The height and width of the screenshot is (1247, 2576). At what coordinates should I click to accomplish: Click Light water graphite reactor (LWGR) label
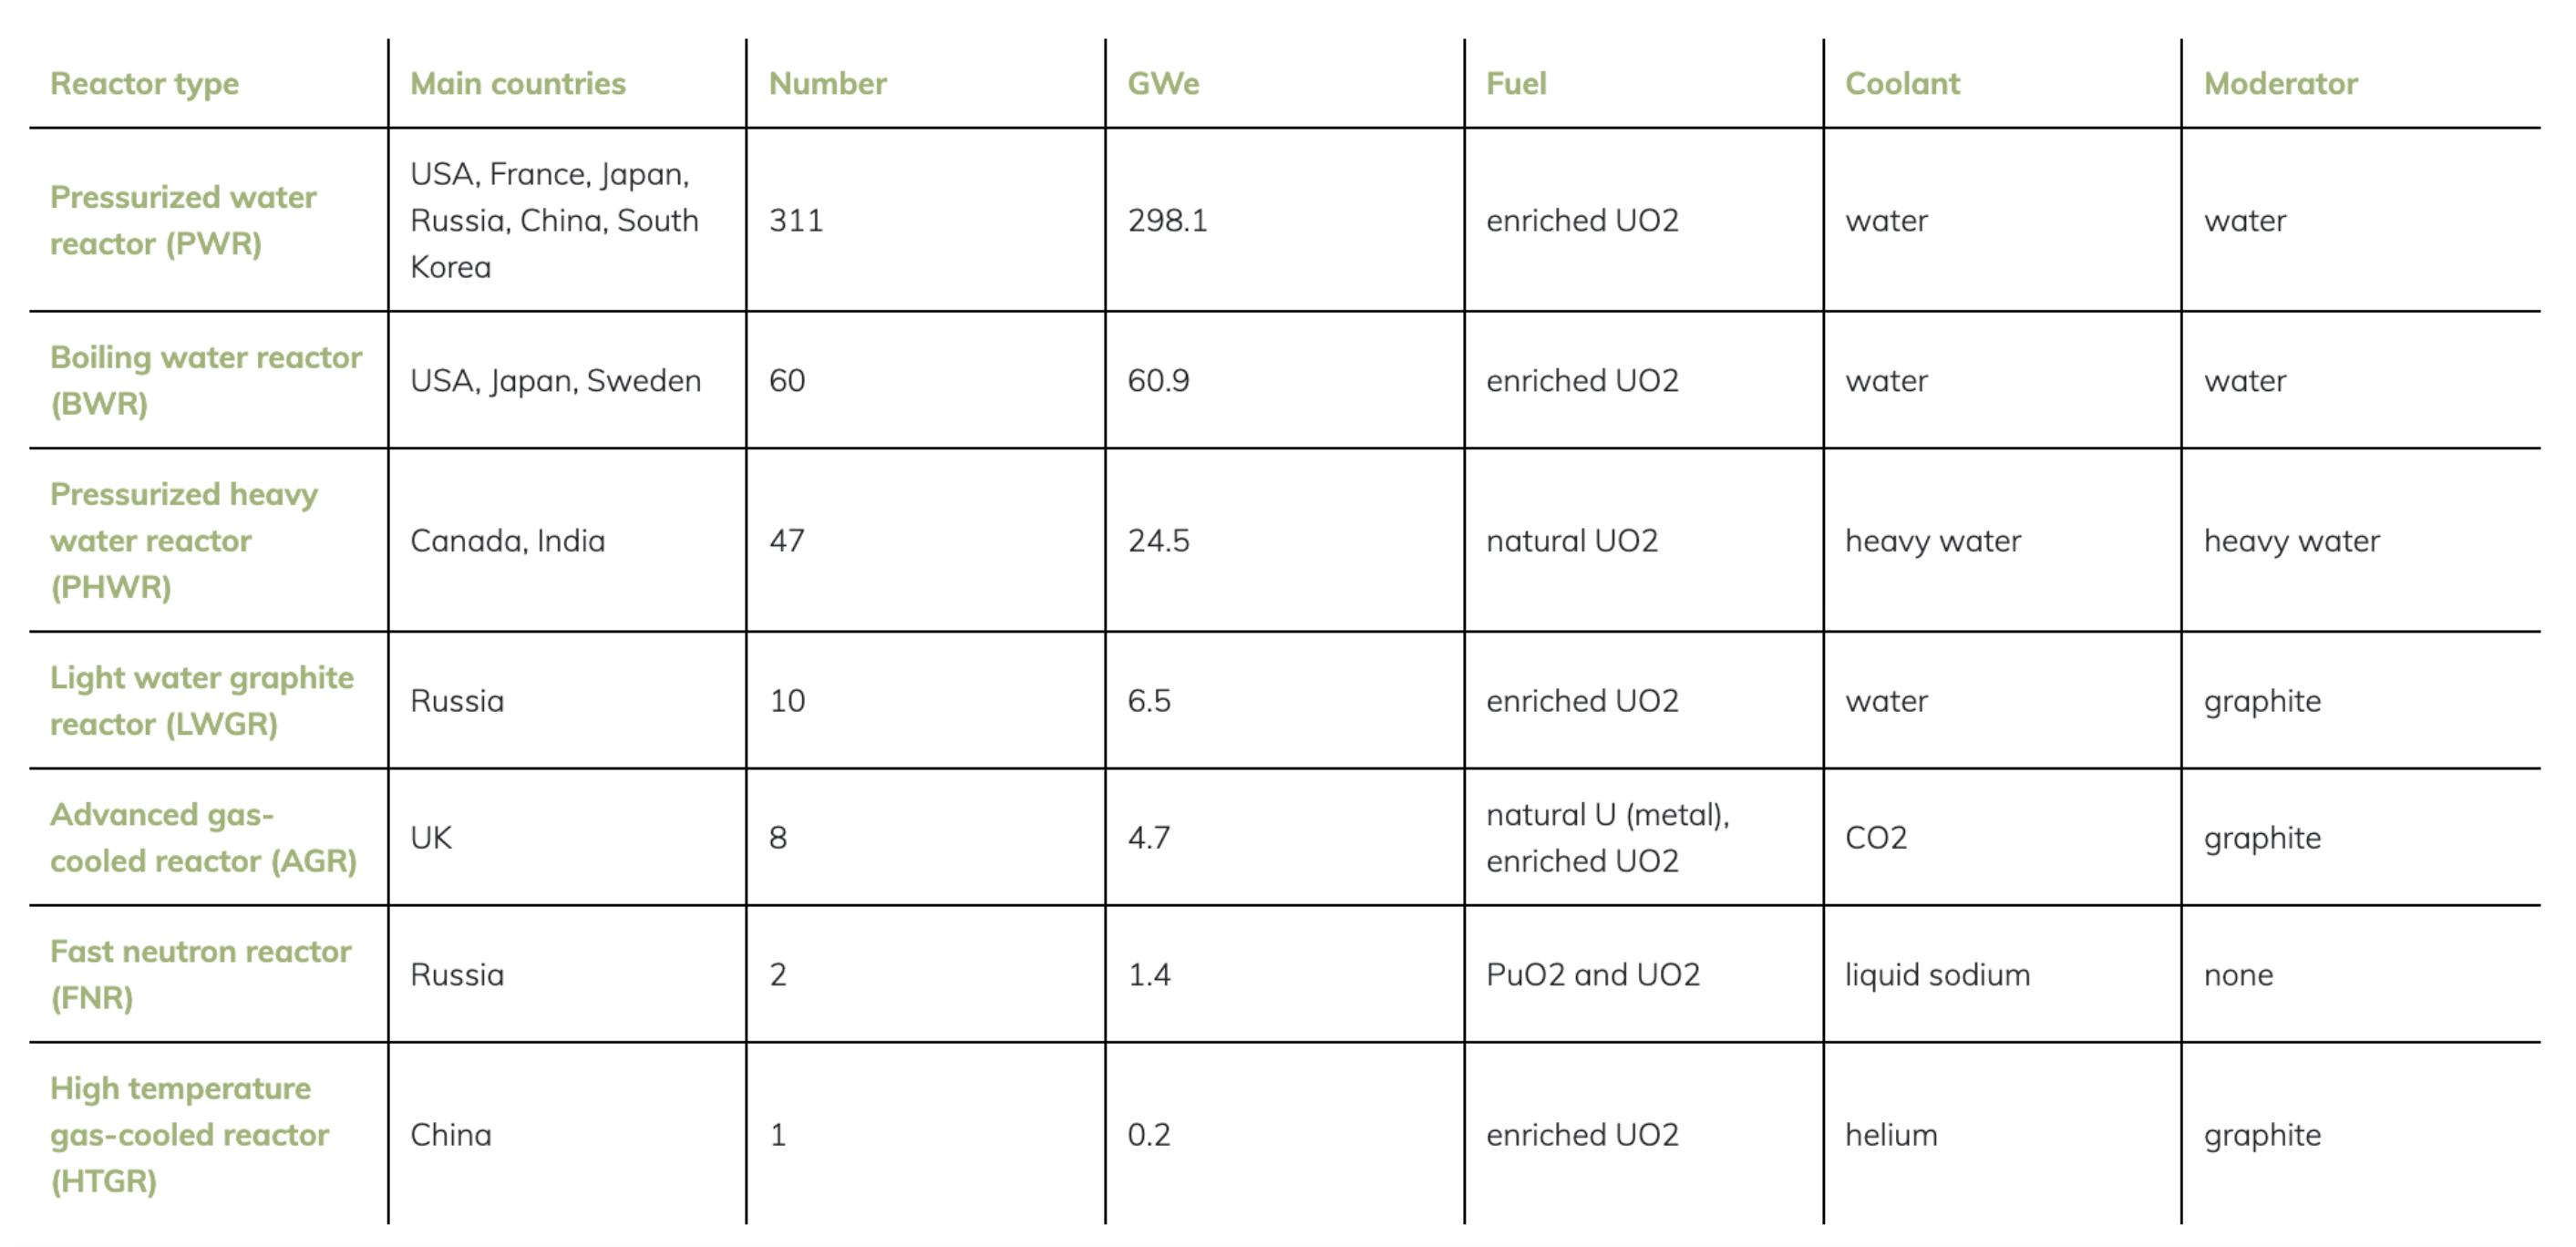click(201, 700)
